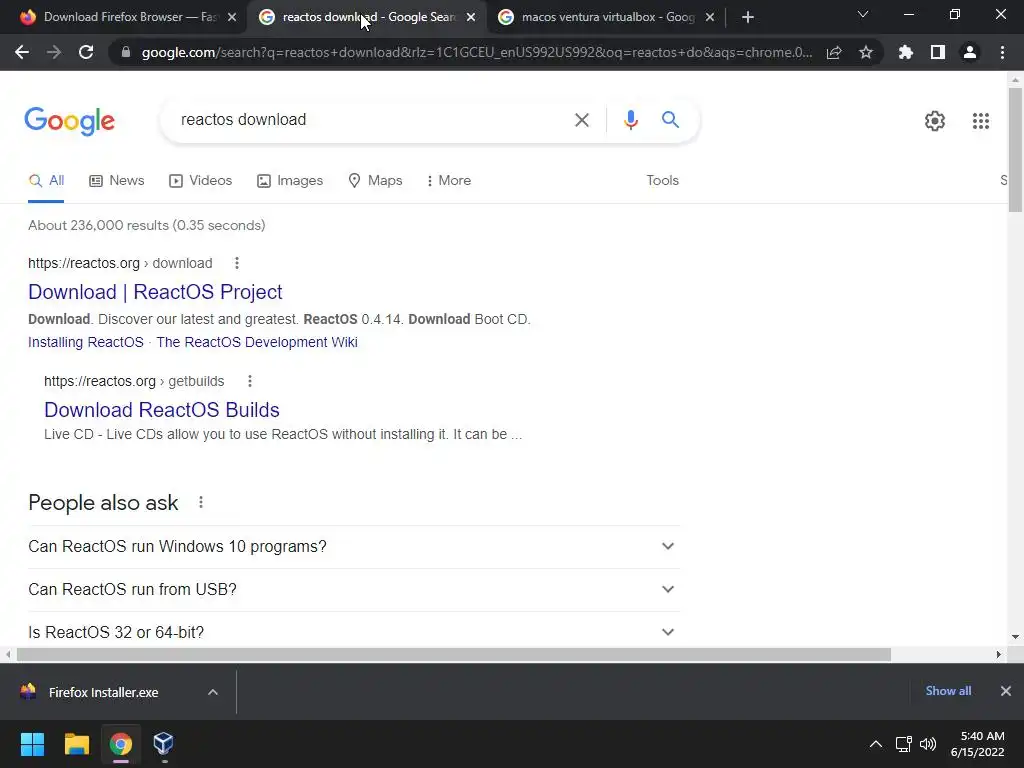Open the Chrome three-dot menu
The width and height of the screenshot is (1024, 768).
1002,52
